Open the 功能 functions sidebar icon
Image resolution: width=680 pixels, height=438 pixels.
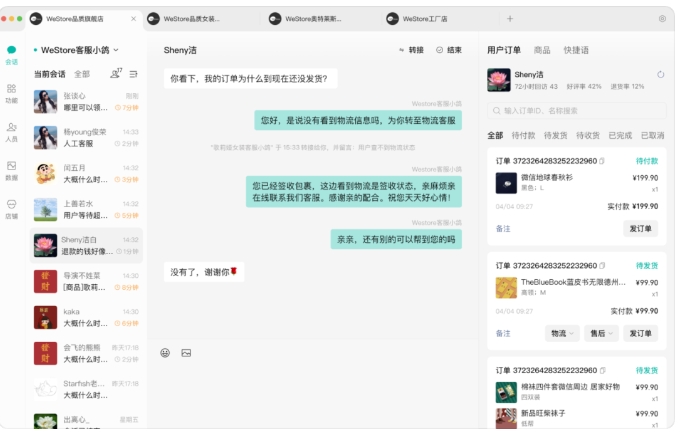pos(12,93)
